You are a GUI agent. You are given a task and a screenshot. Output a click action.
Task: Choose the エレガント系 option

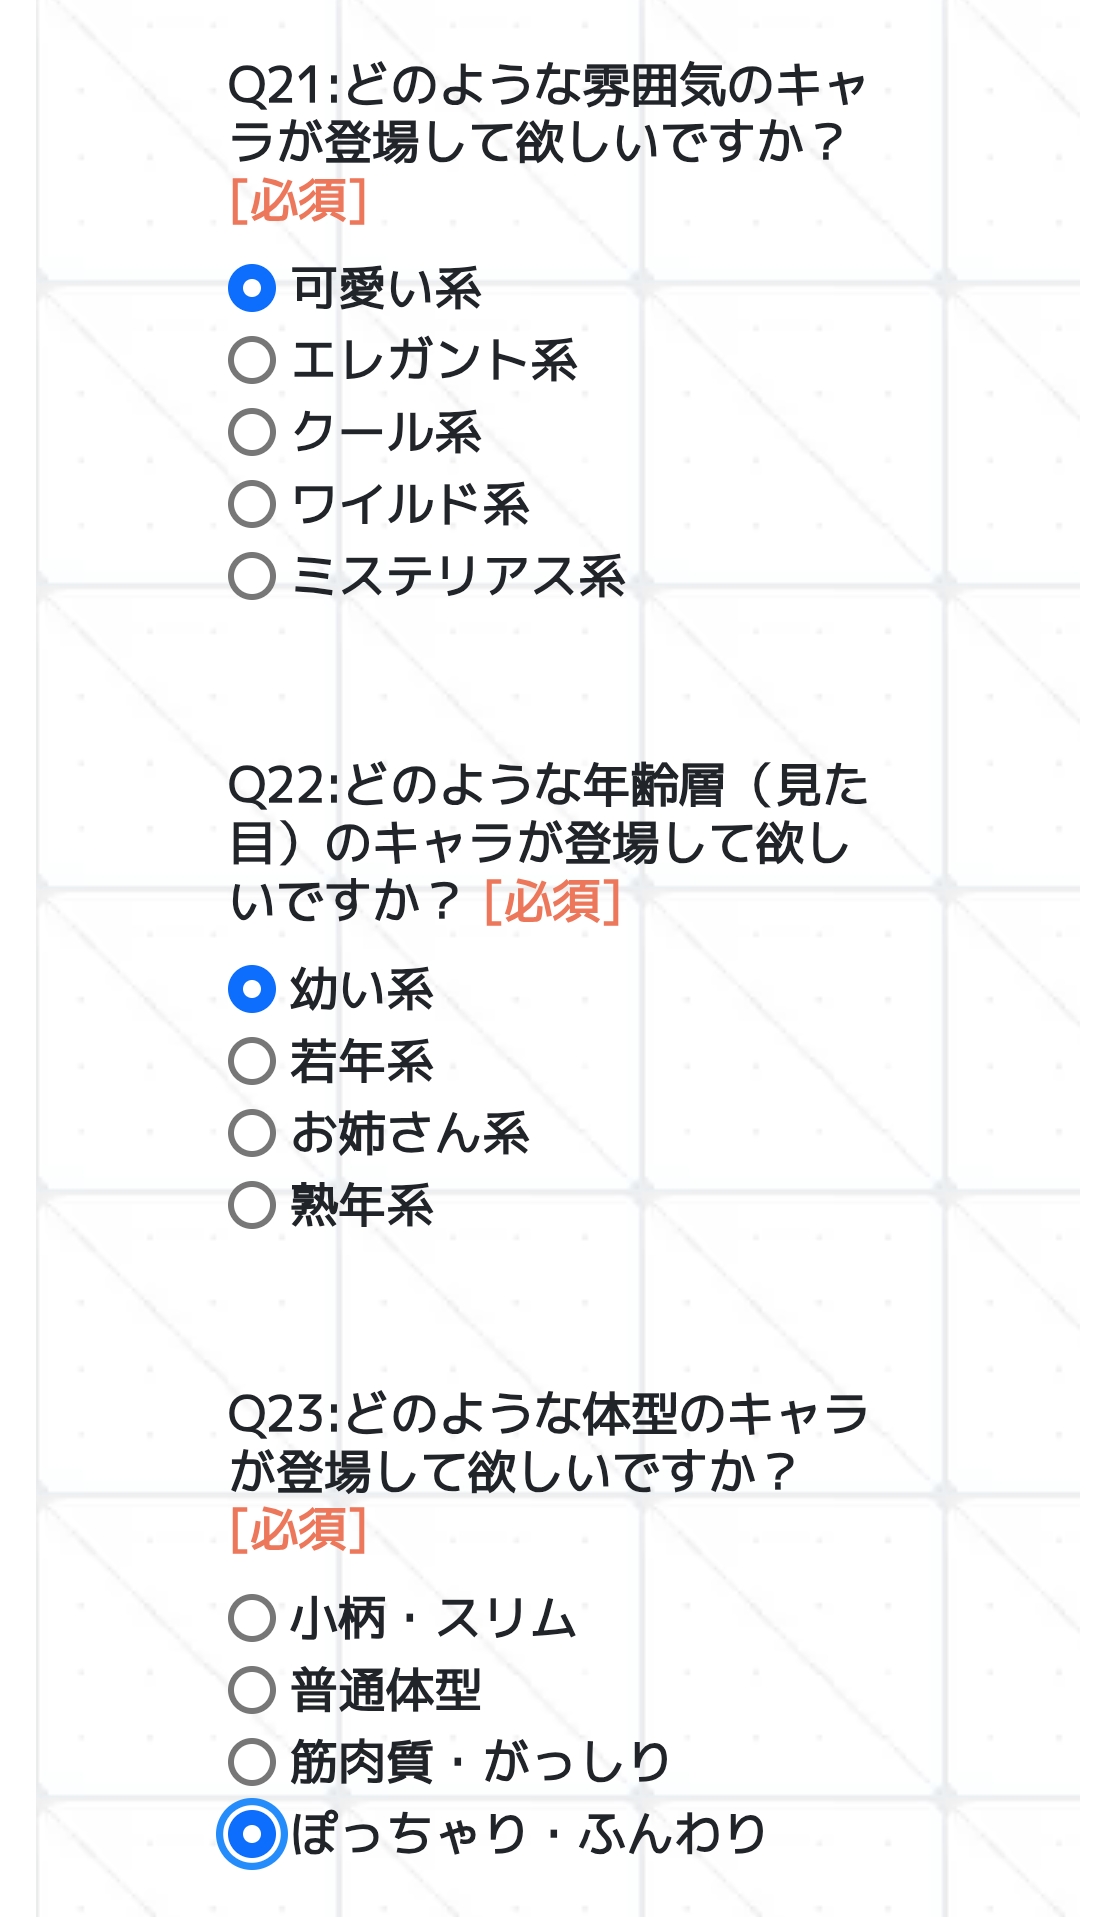pyautogui.click(x=252, y=360)
